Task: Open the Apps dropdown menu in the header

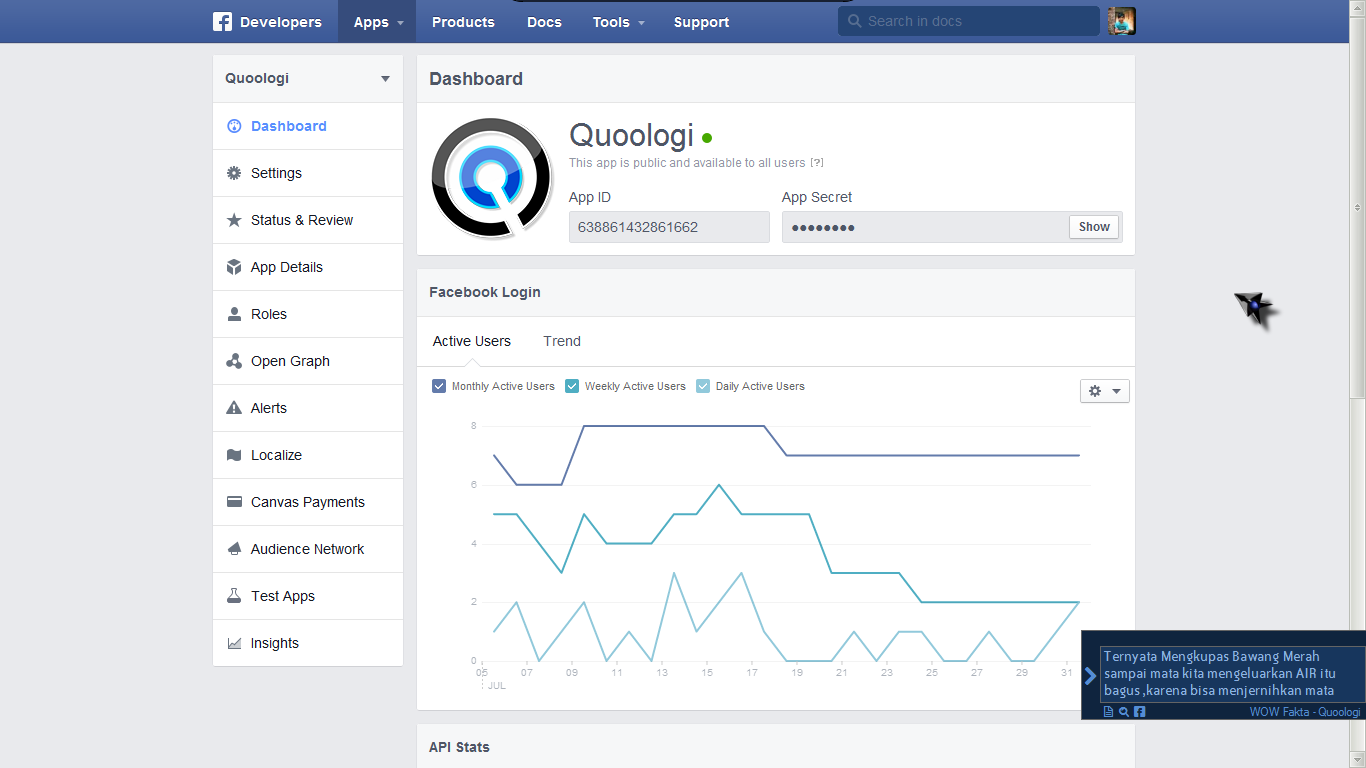Action: [377, 22]
